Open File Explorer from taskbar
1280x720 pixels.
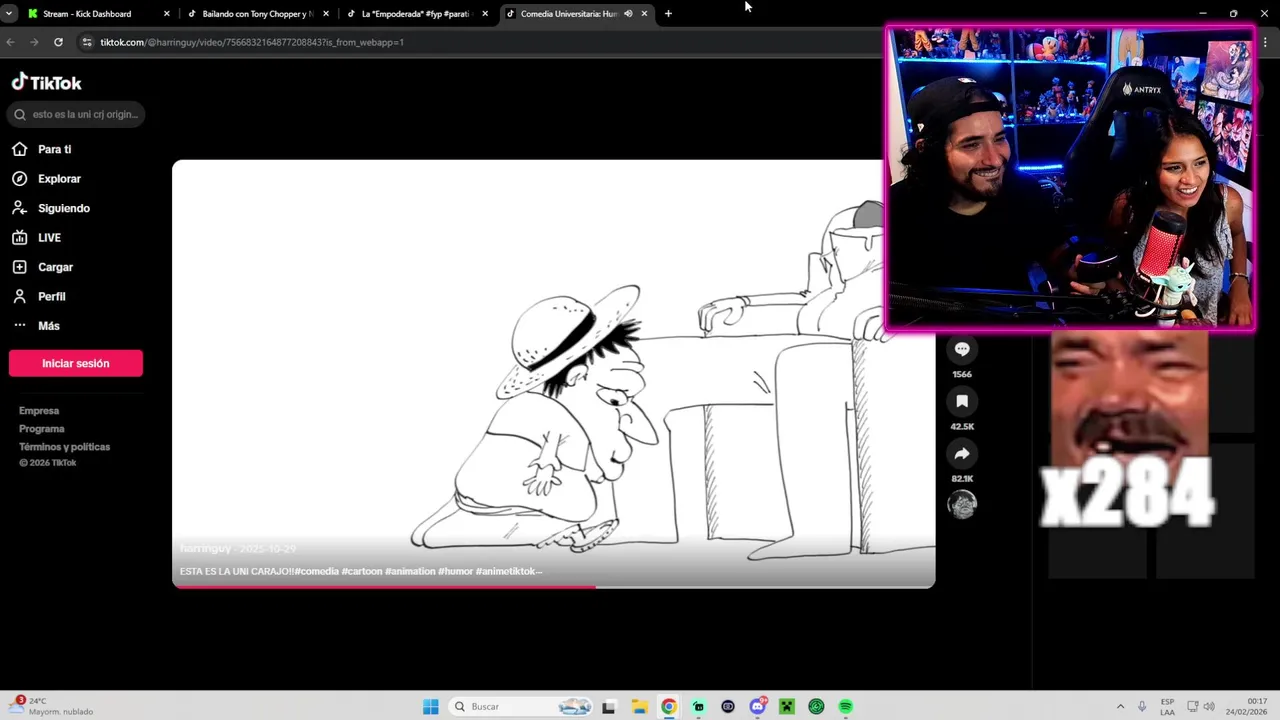click(x=639, y=707)
